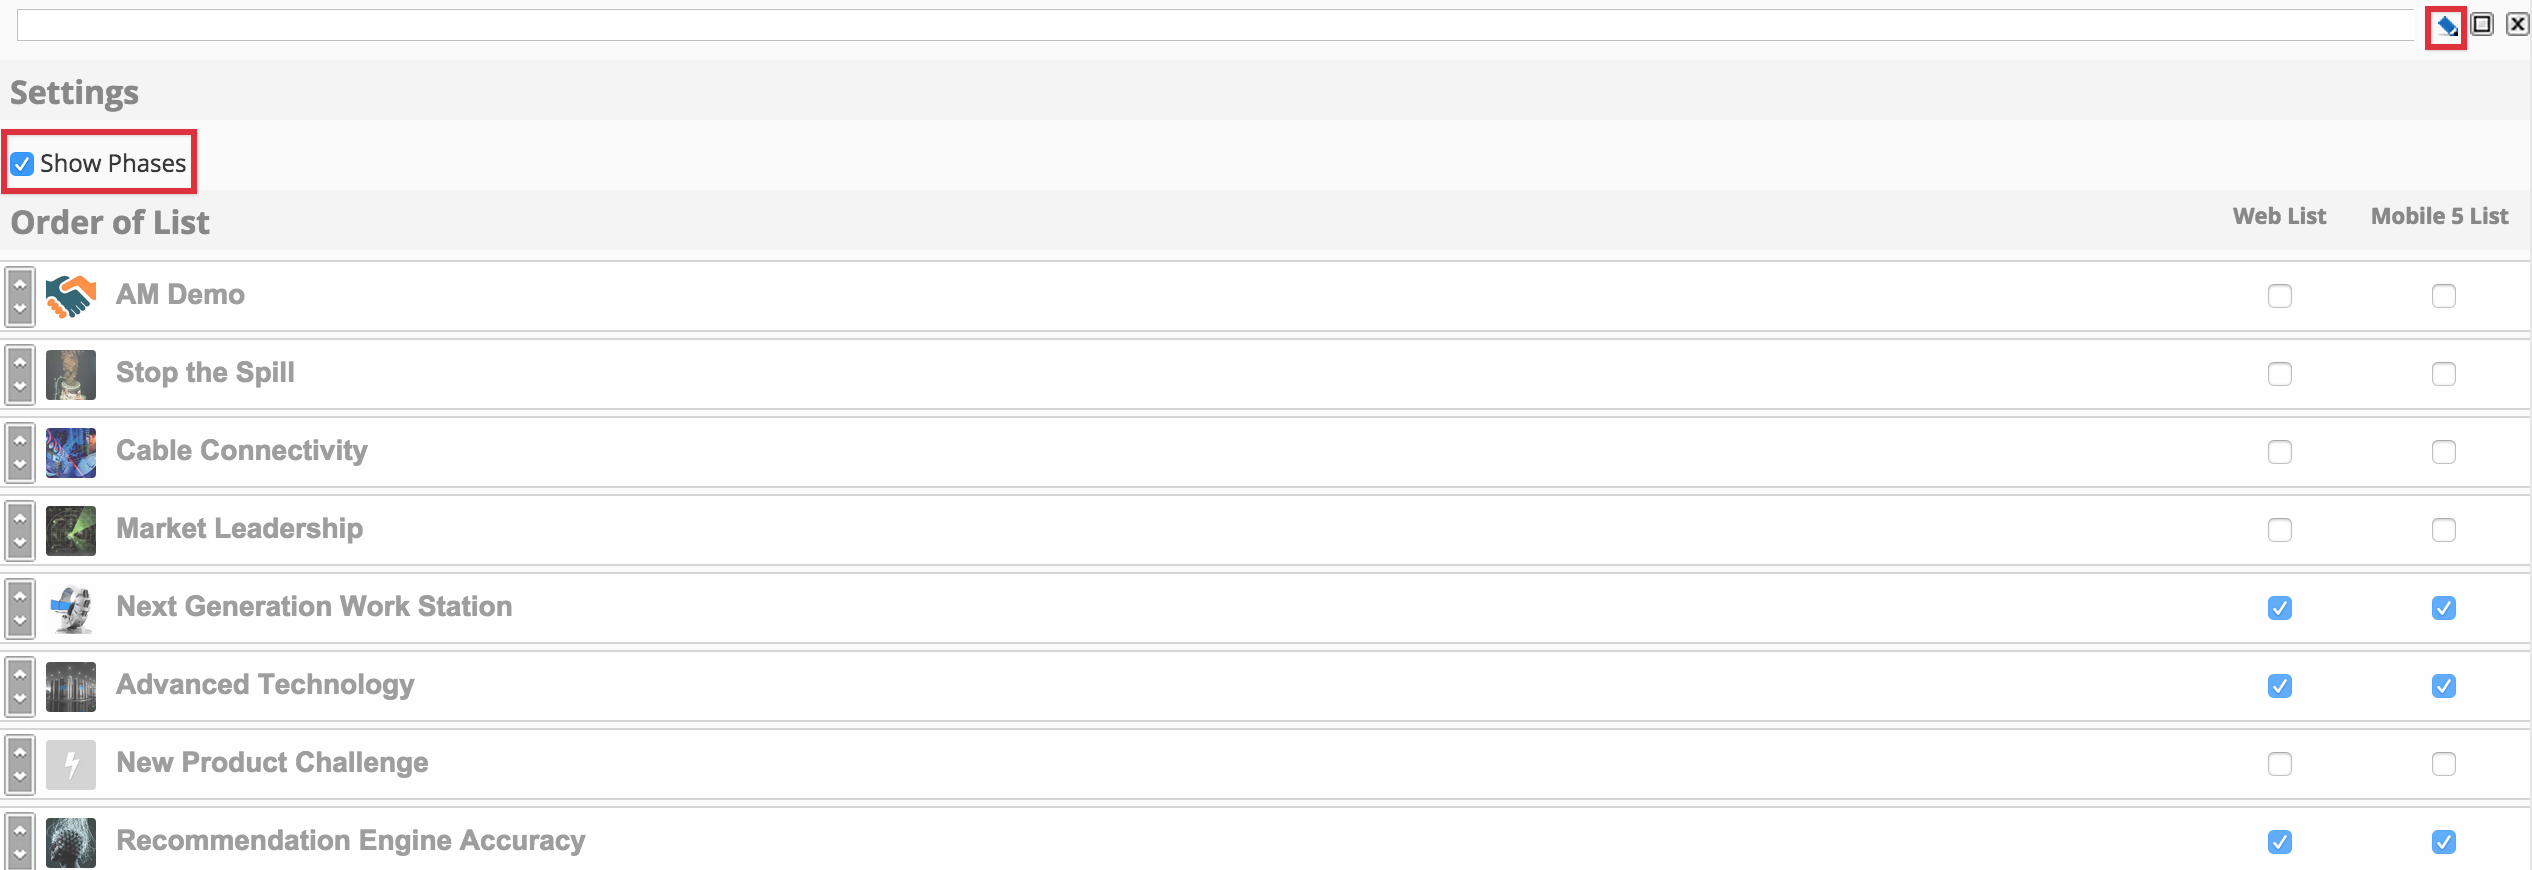The width and height of the screenshot is (2532, 870).
Task: Move AM Demo down with reorder arrow
Action: (20, 309)
